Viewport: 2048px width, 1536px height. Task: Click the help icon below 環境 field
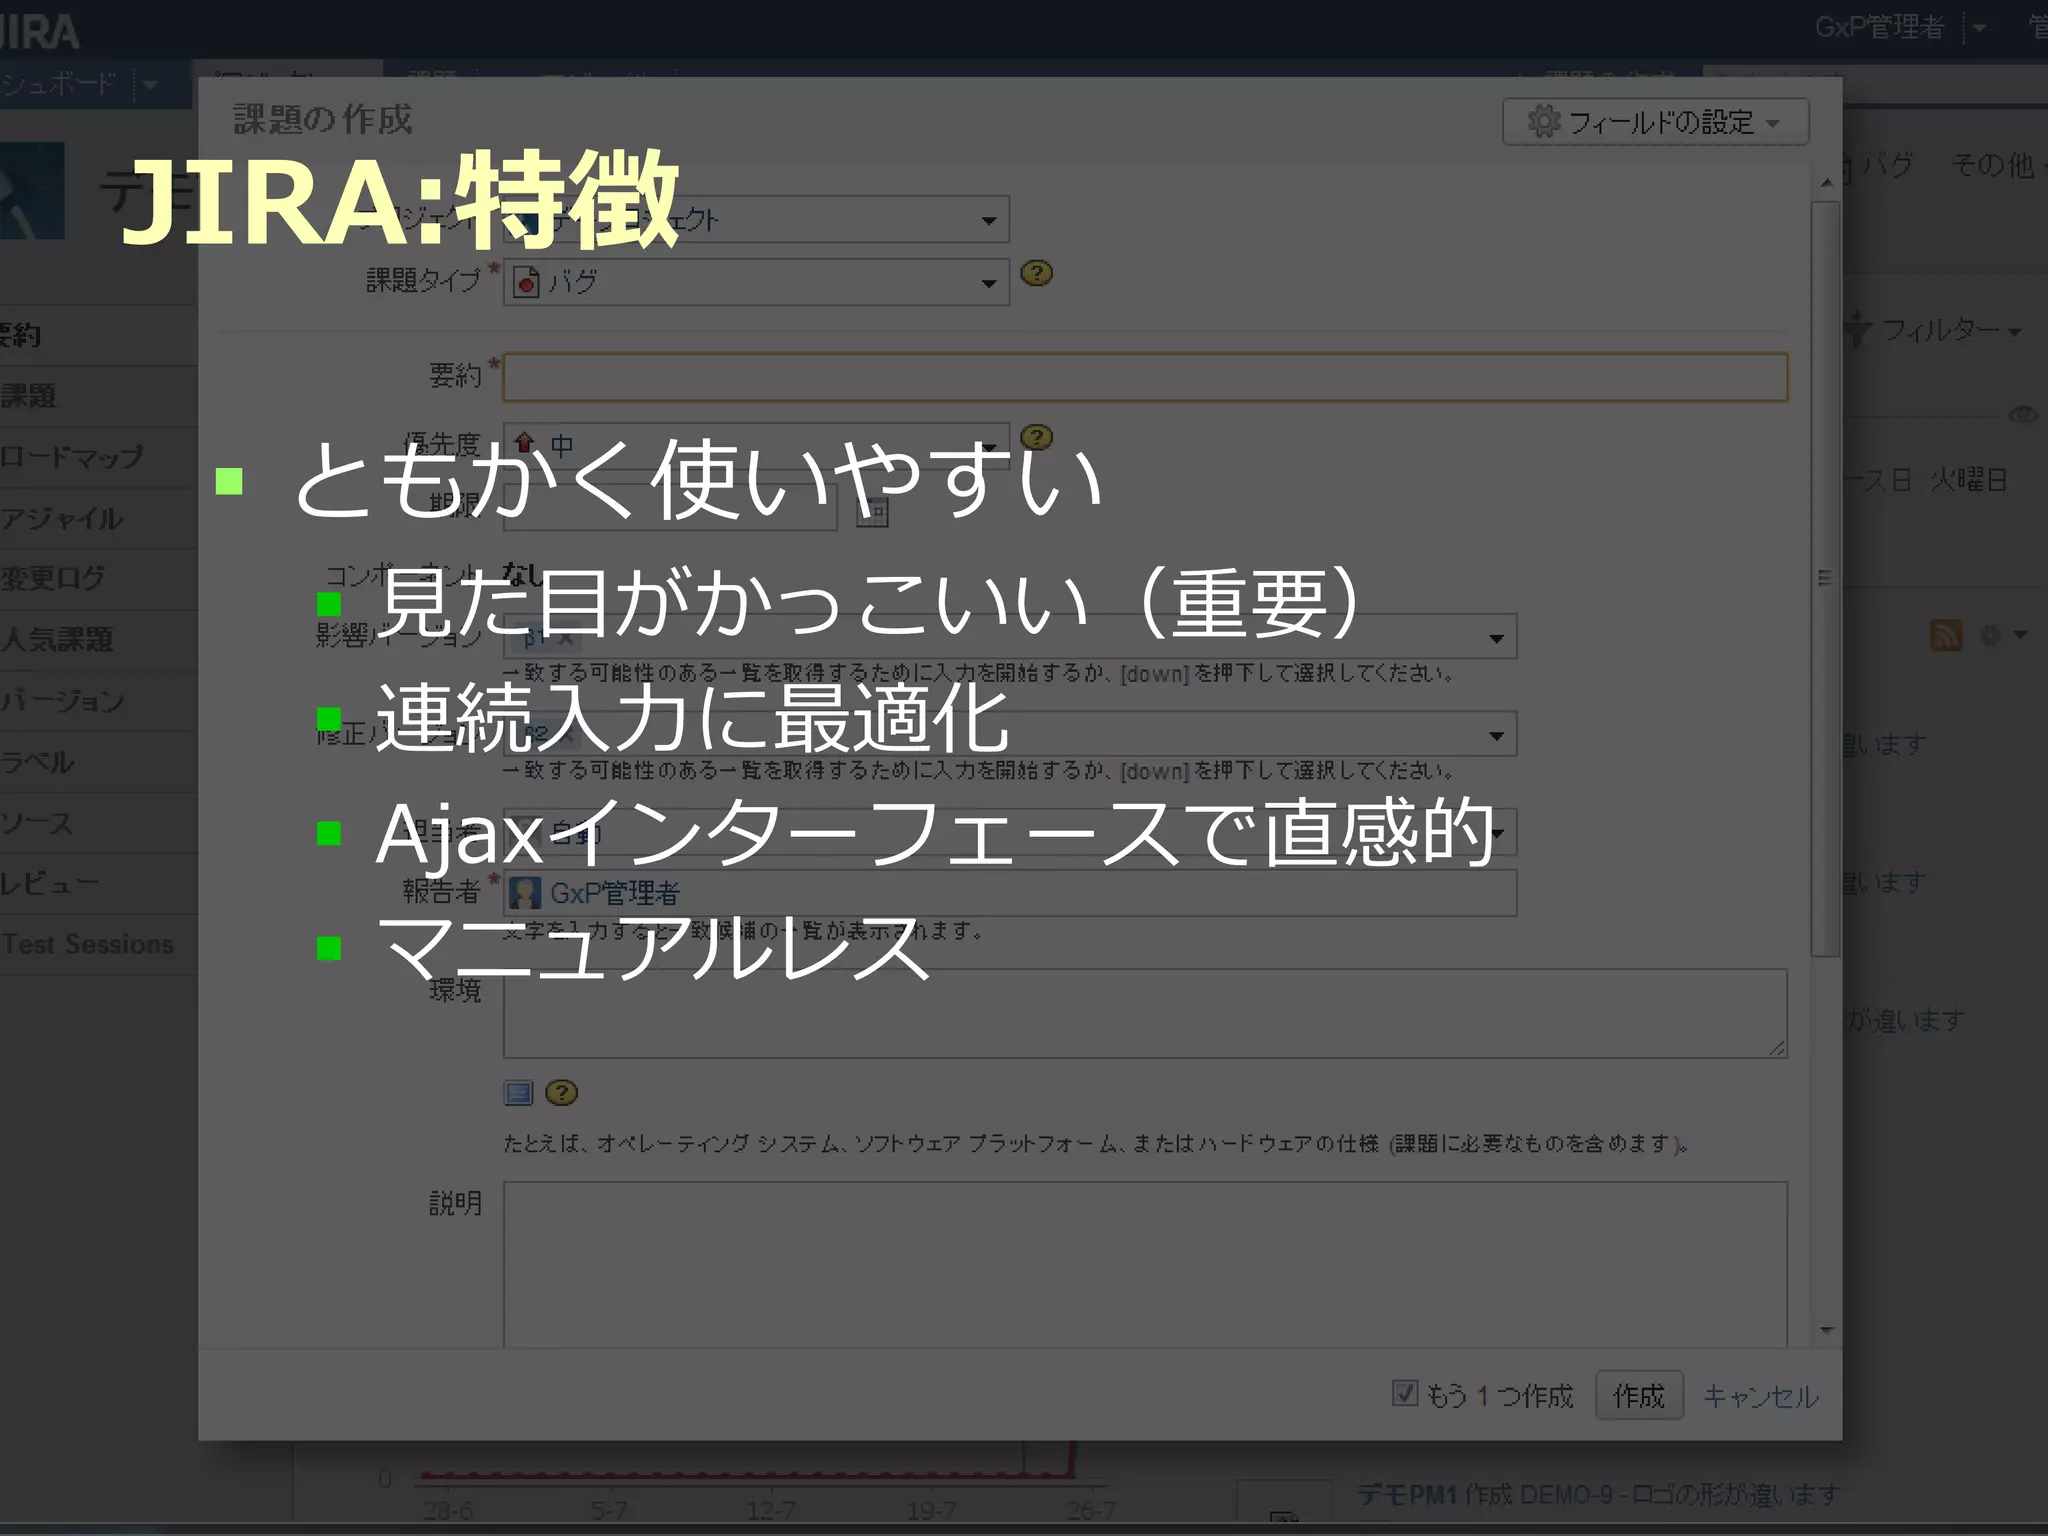click(562, 1093)
